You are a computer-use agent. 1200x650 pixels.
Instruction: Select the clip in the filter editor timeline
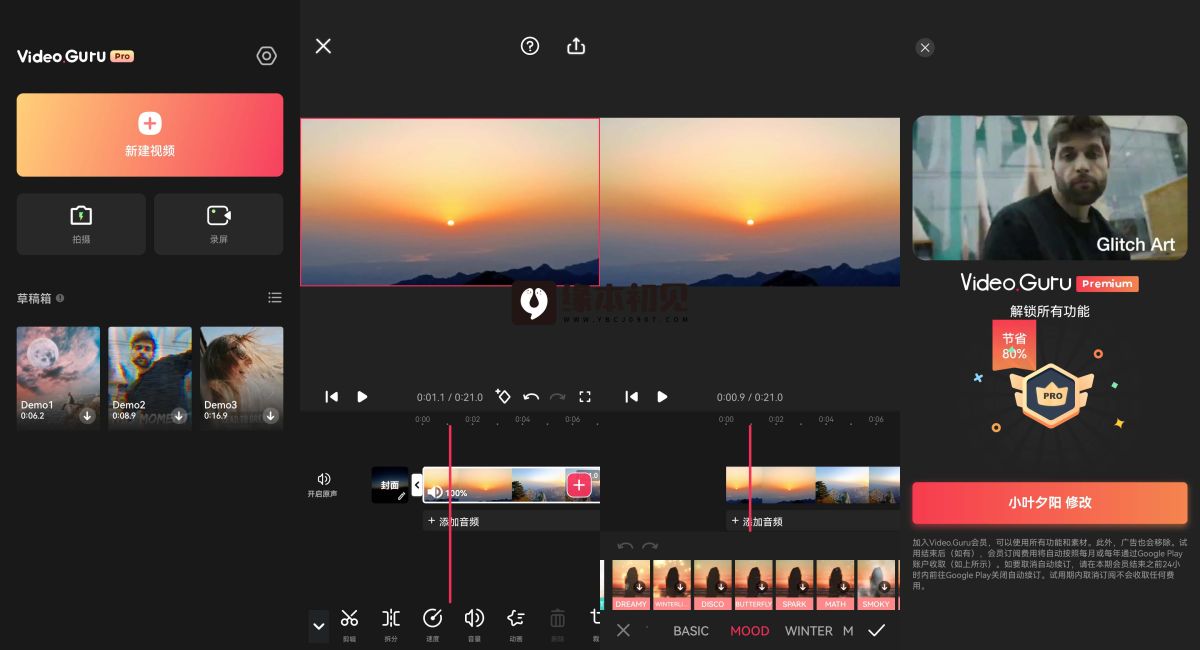[813, 485]
